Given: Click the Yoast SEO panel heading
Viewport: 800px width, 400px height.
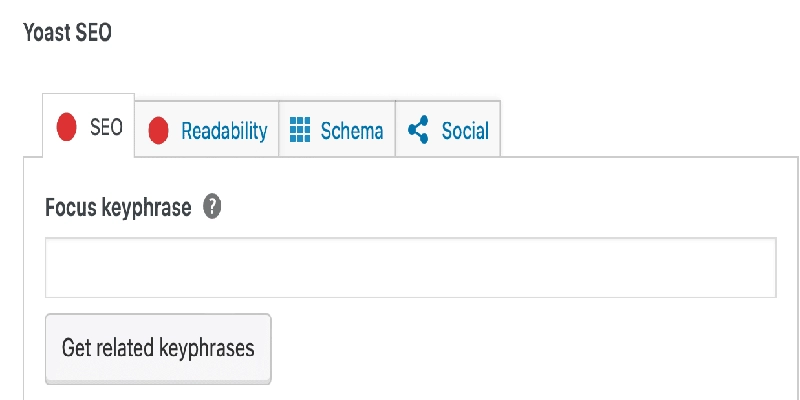Looking at the screenshot, I should coord(67,33).
